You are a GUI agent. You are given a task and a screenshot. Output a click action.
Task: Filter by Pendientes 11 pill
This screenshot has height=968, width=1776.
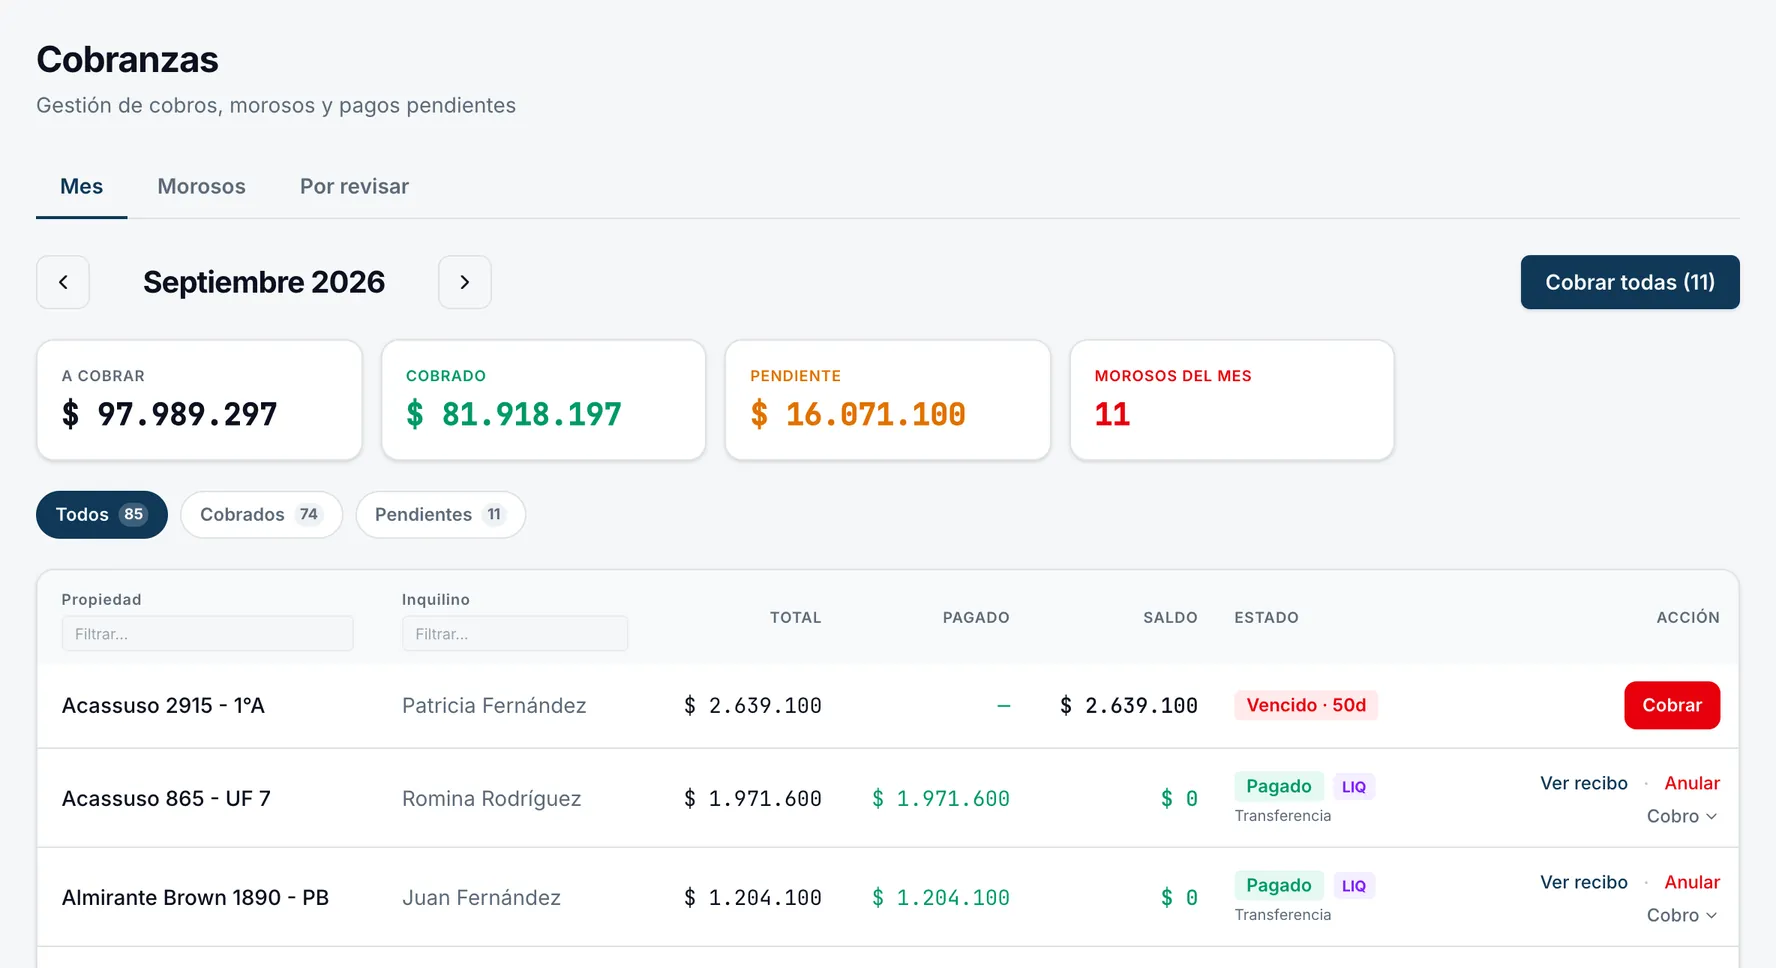pos(441,515)
